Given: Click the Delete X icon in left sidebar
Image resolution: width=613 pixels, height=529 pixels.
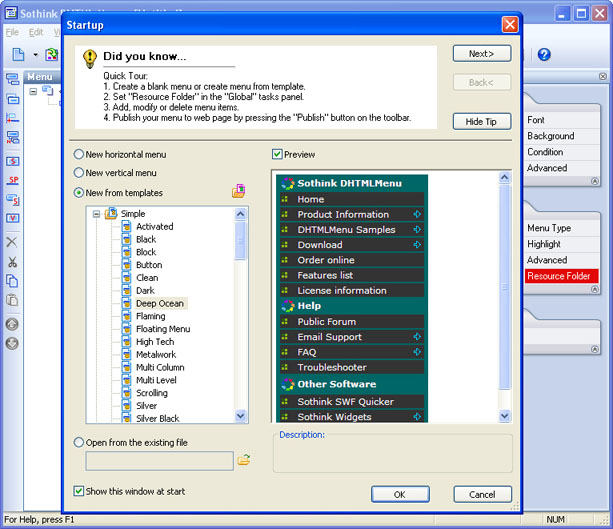Looking at the screenshot, I should (13, 242).
